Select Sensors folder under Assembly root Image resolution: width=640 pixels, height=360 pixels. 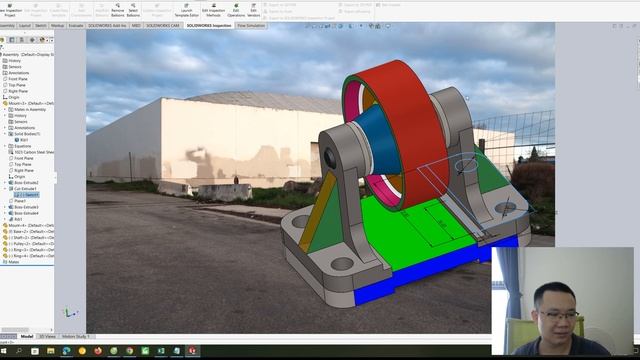pos(12,67)
